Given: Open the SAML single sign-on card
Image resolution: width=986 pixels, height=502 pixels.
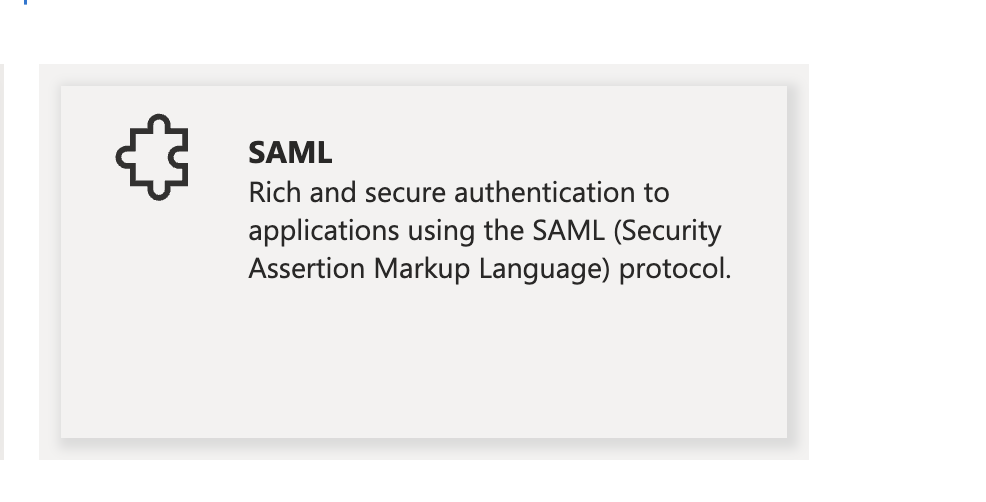Looking at the screenshot, I should 424,261.
